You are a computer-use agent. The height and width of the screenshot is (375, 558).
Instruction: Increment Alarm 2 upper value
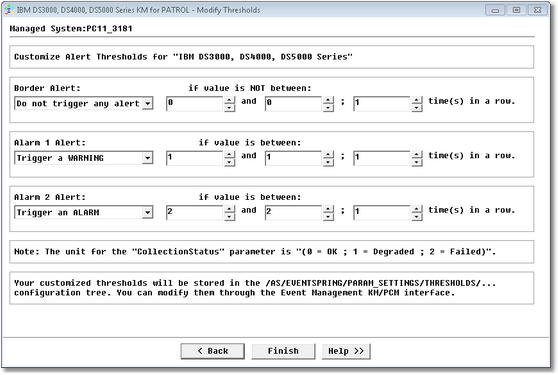[328, 209]
